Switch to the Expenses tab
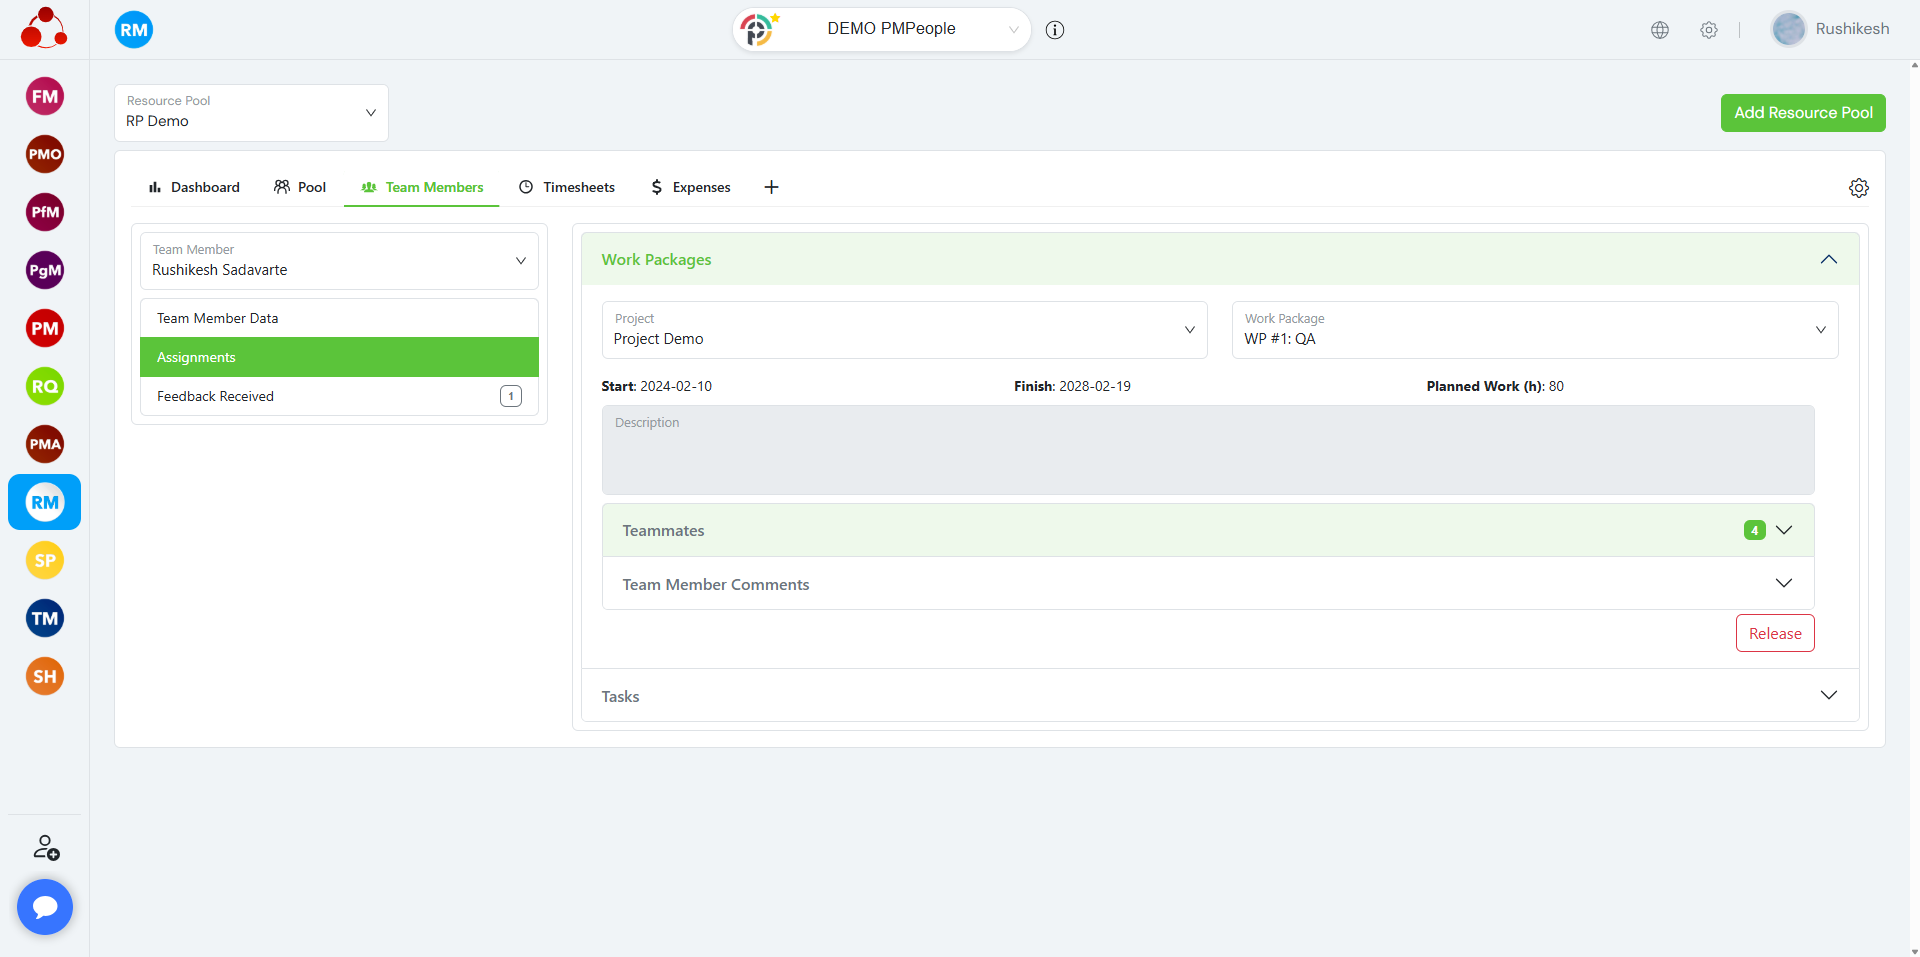The image size is (1920, 957). (x=691, y=187)
